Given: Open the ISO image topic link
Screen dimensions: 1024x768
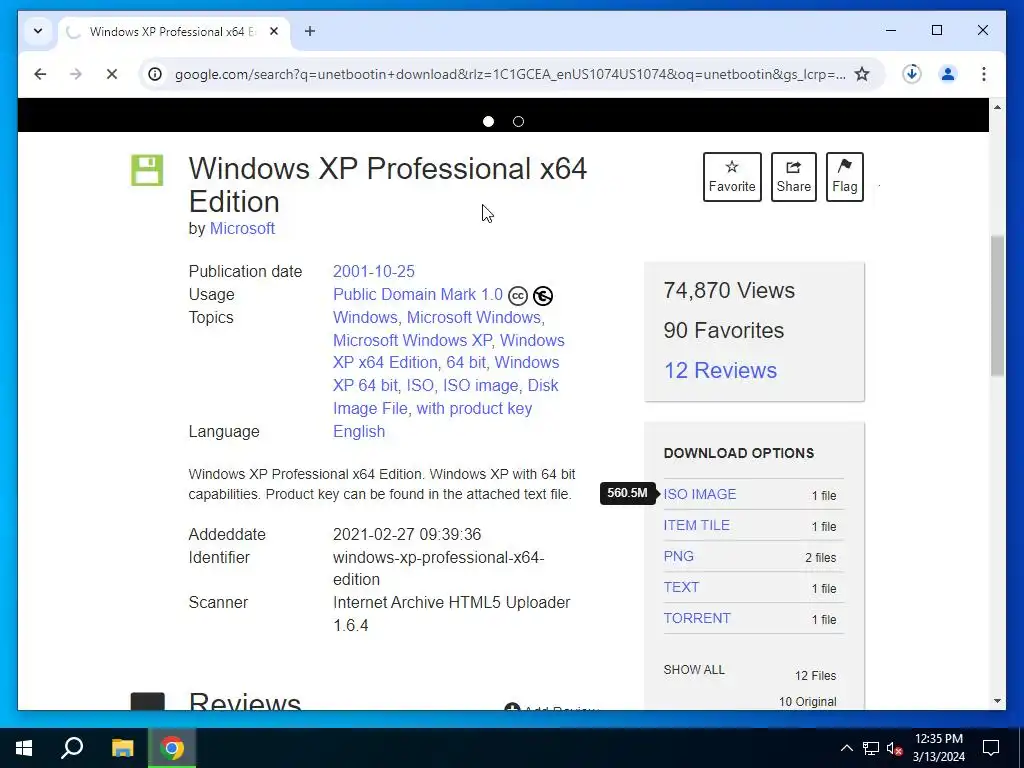Looking at the screenshot, I should click(x=480, y=385).
